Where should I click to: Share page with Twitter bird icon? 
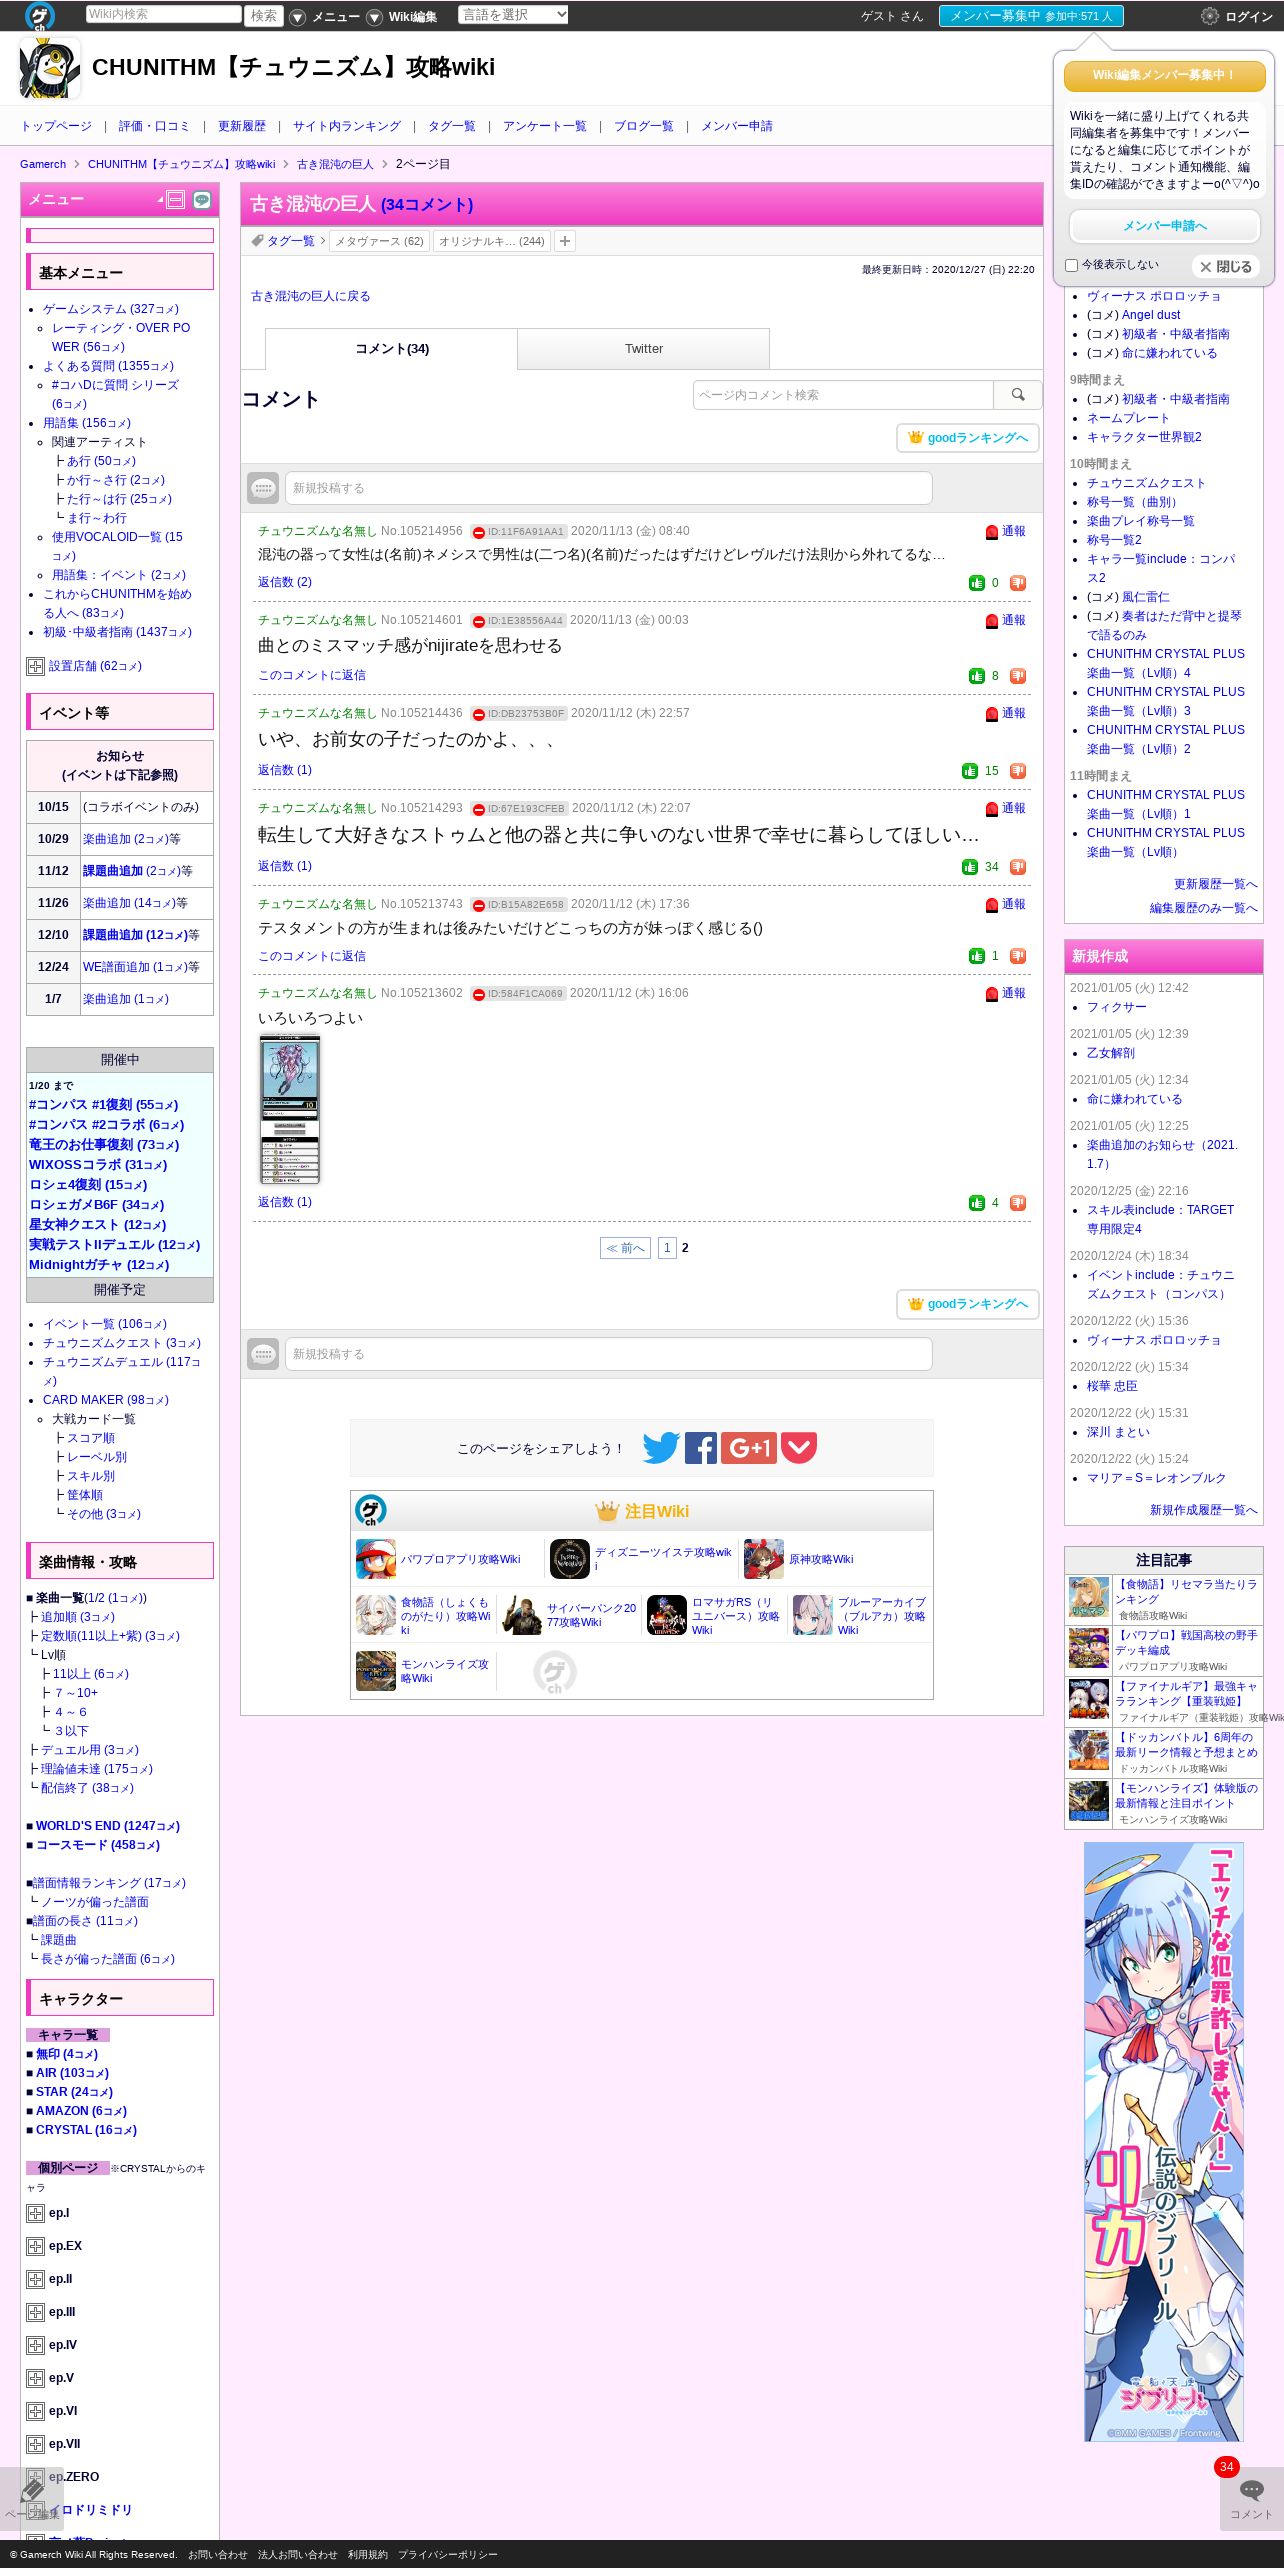pyautogui.click(x=661, y=1448)
